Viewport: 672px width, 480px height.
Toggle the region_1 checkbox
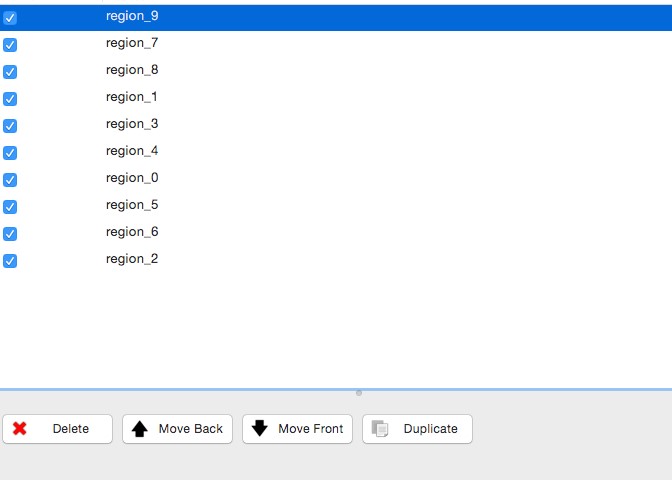click(10, 99)
